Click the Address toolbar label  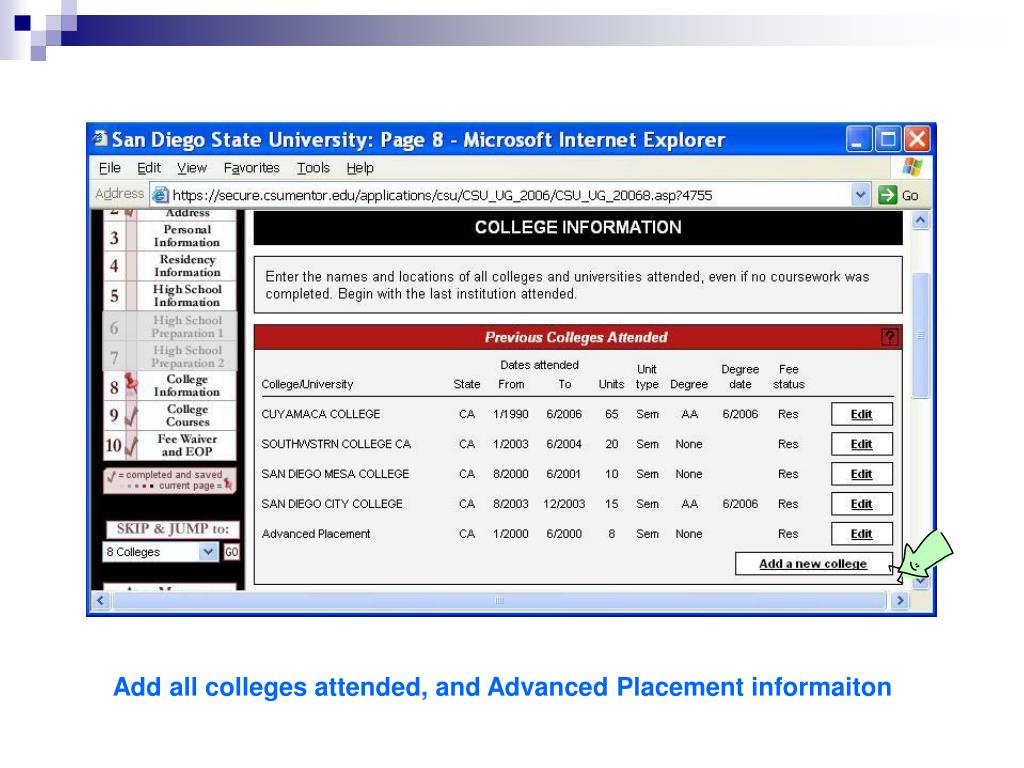119,194
